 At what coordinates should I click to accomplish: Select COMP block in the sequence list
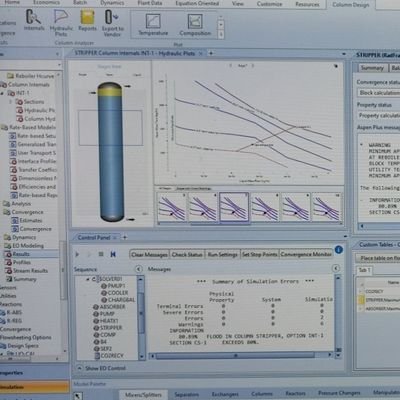pyautogui.click(x=104, y=335)
